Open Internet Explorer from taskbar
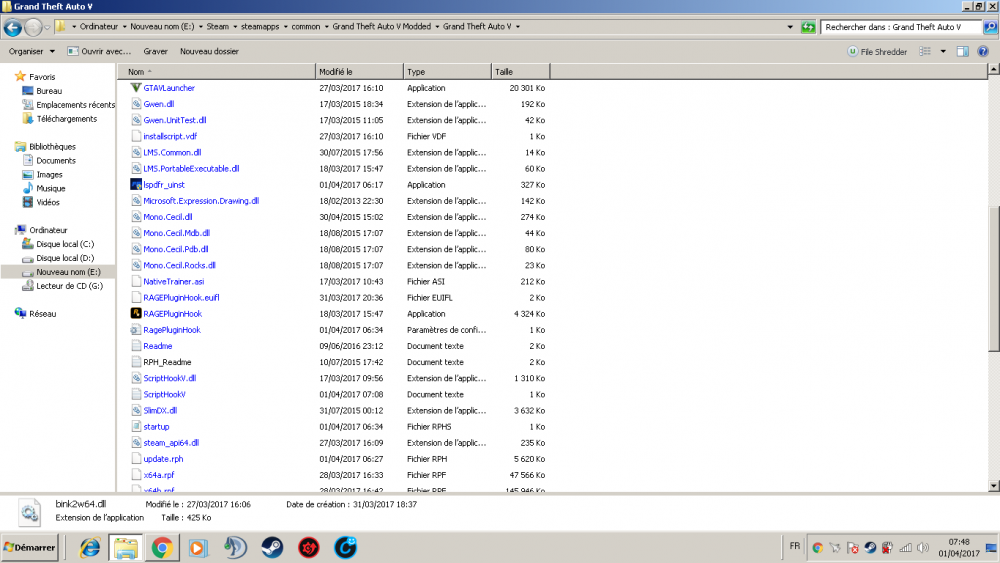Screen dimensions: 1000x563 [89, 548]
